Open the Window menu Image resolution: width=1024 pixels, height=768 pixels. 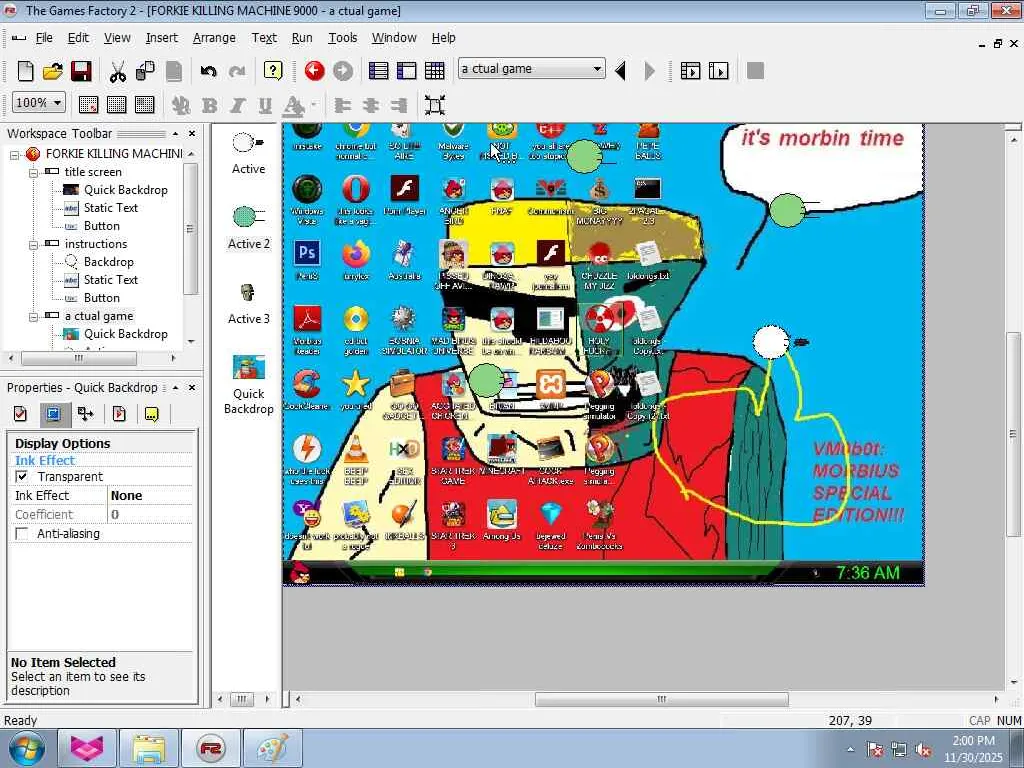tap(394, 38)
